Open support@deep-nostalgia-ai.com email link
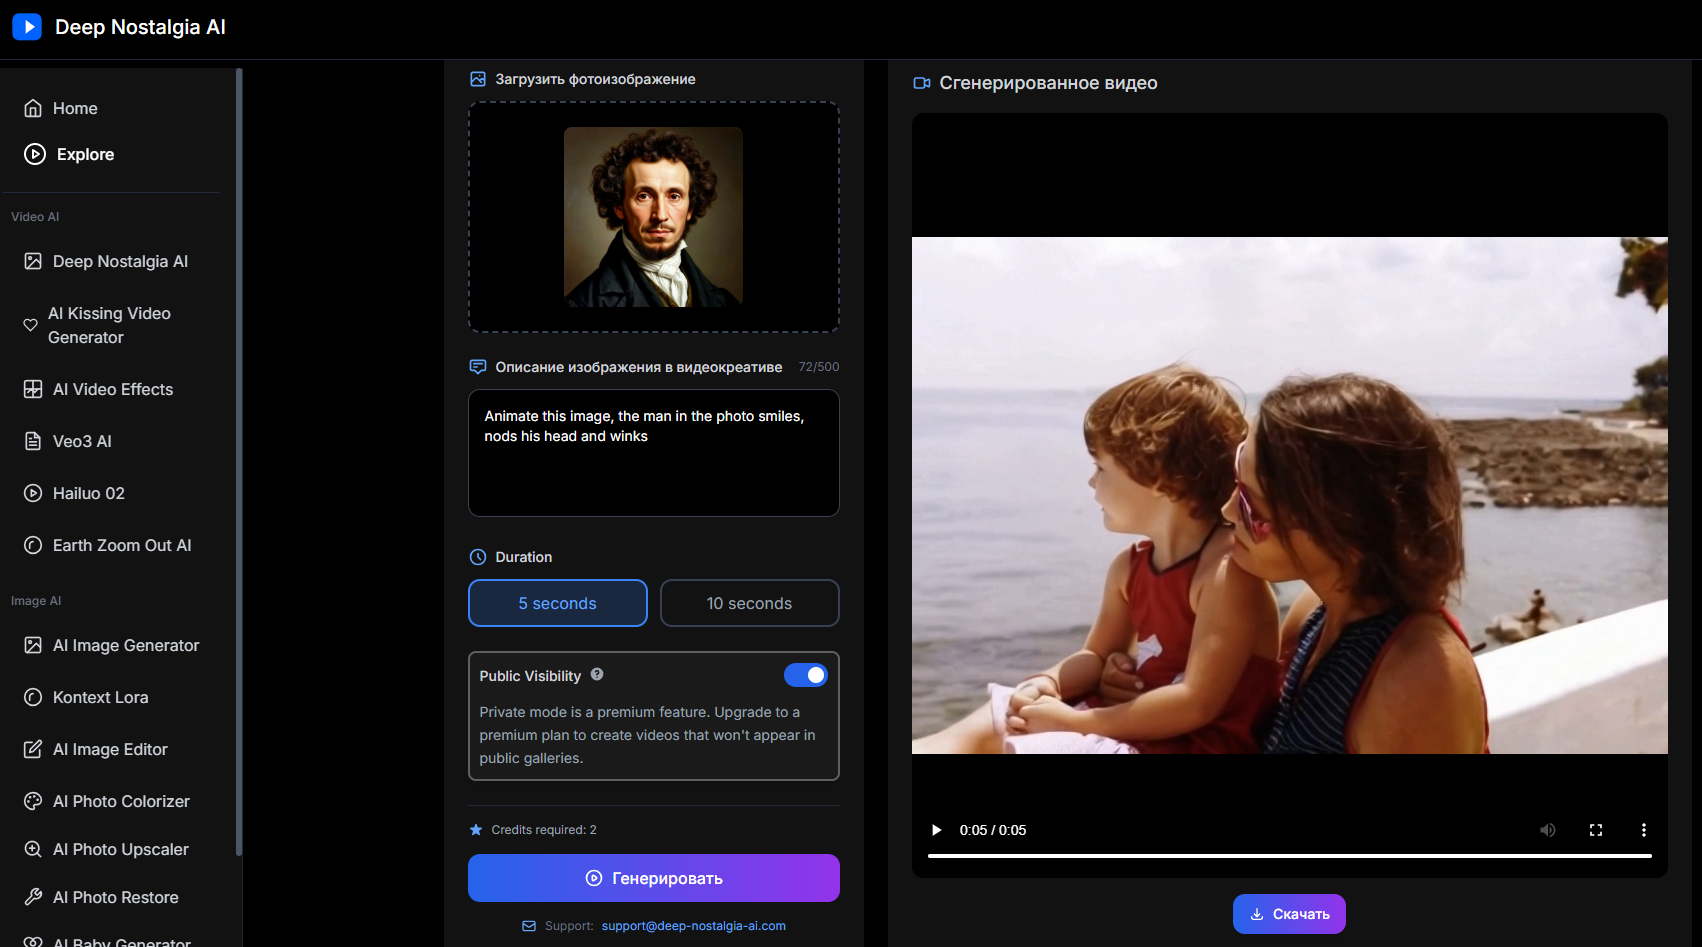 693,926
